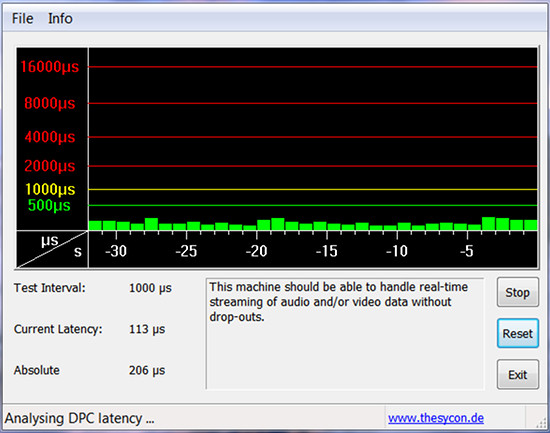Click the 8000µs threshold label
This screenshot has width=550, height=433.
click(49, 103)
